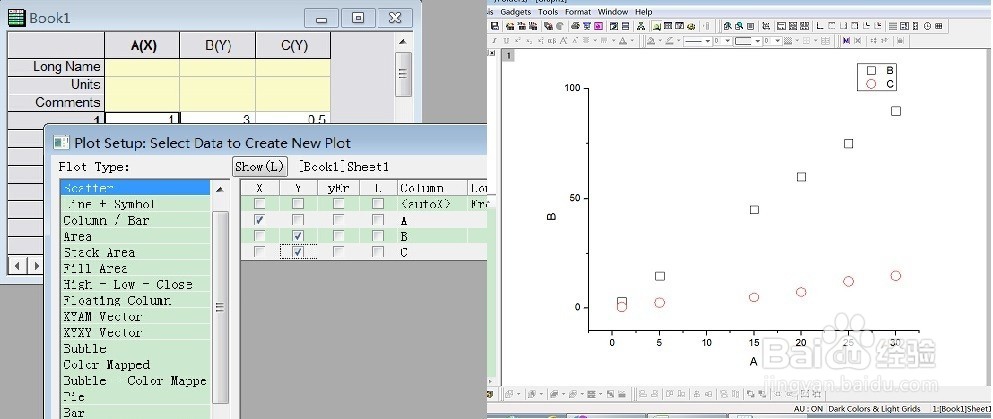Open the Gadgets menu
Screen dimensions: 993x419
pos(515,11)
